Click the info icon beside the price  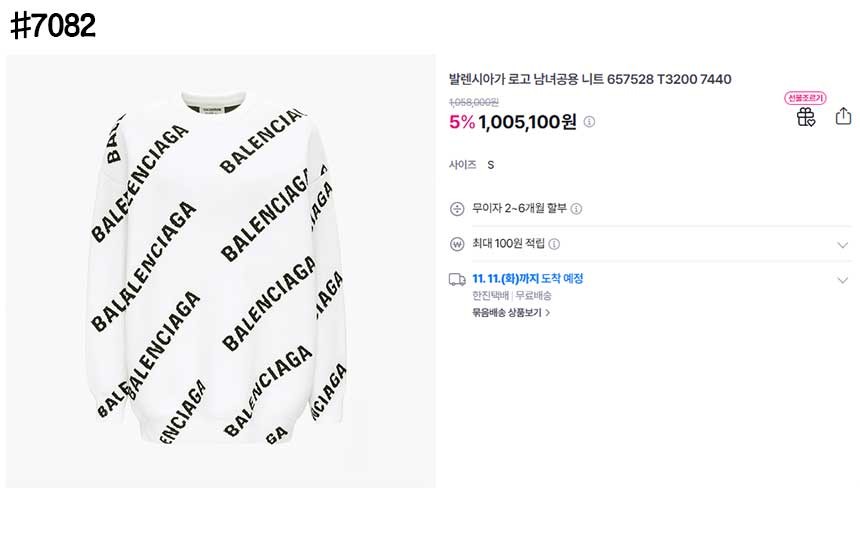(x=589, y=122)
